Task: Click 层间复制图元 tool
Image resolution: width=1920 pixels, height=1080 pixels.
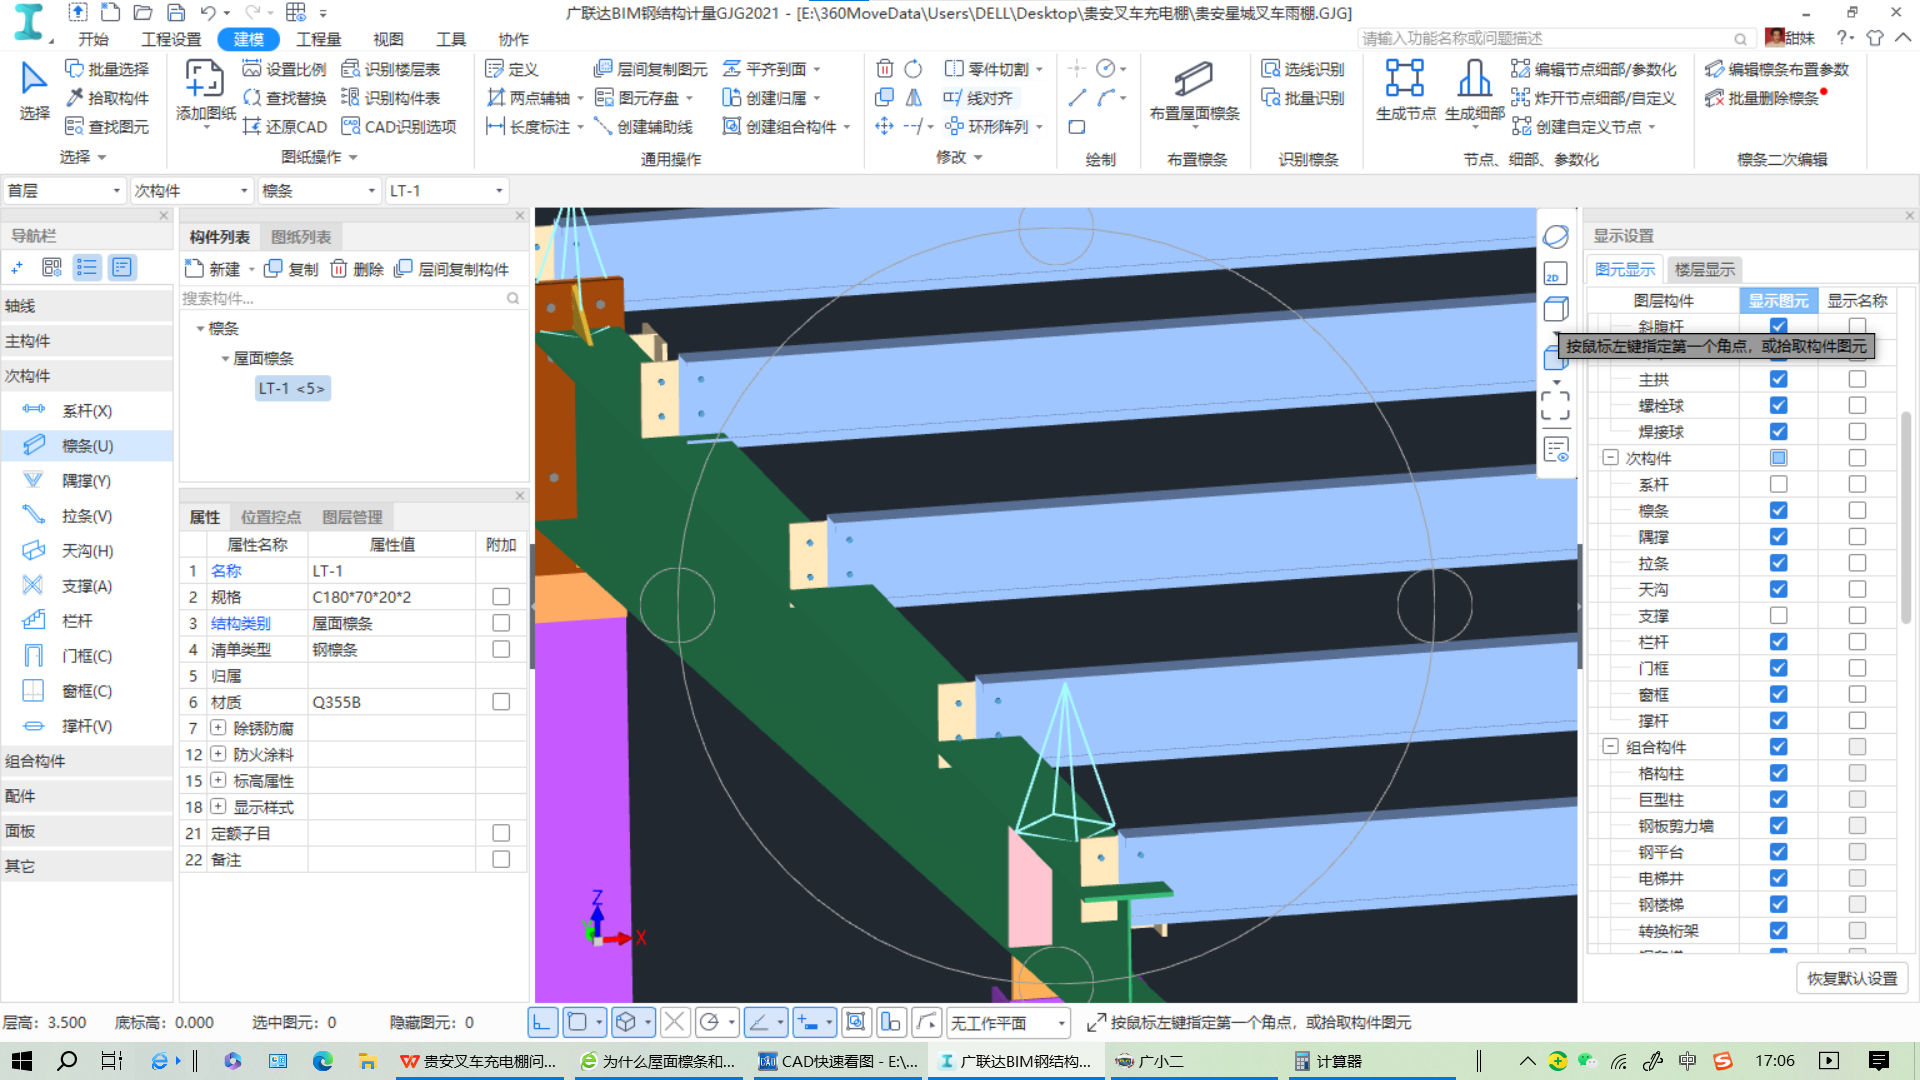Action: (650, 69)
